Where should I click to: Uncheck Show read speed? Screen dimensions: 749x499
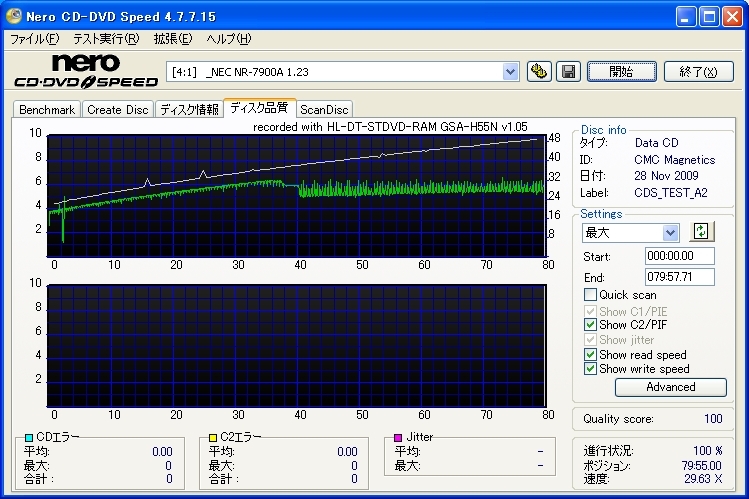tap(590, 355)
